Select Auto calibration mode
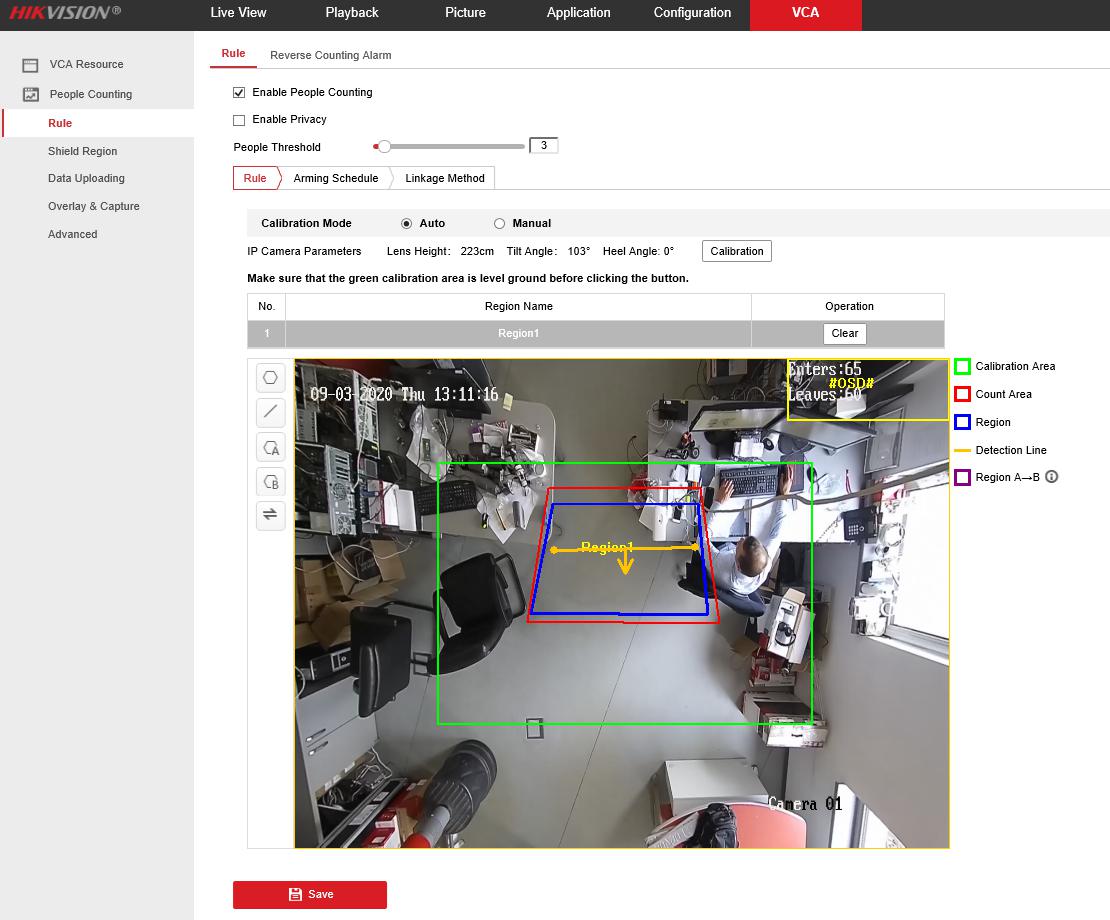1110x920 pixels. tap(406, 224)
